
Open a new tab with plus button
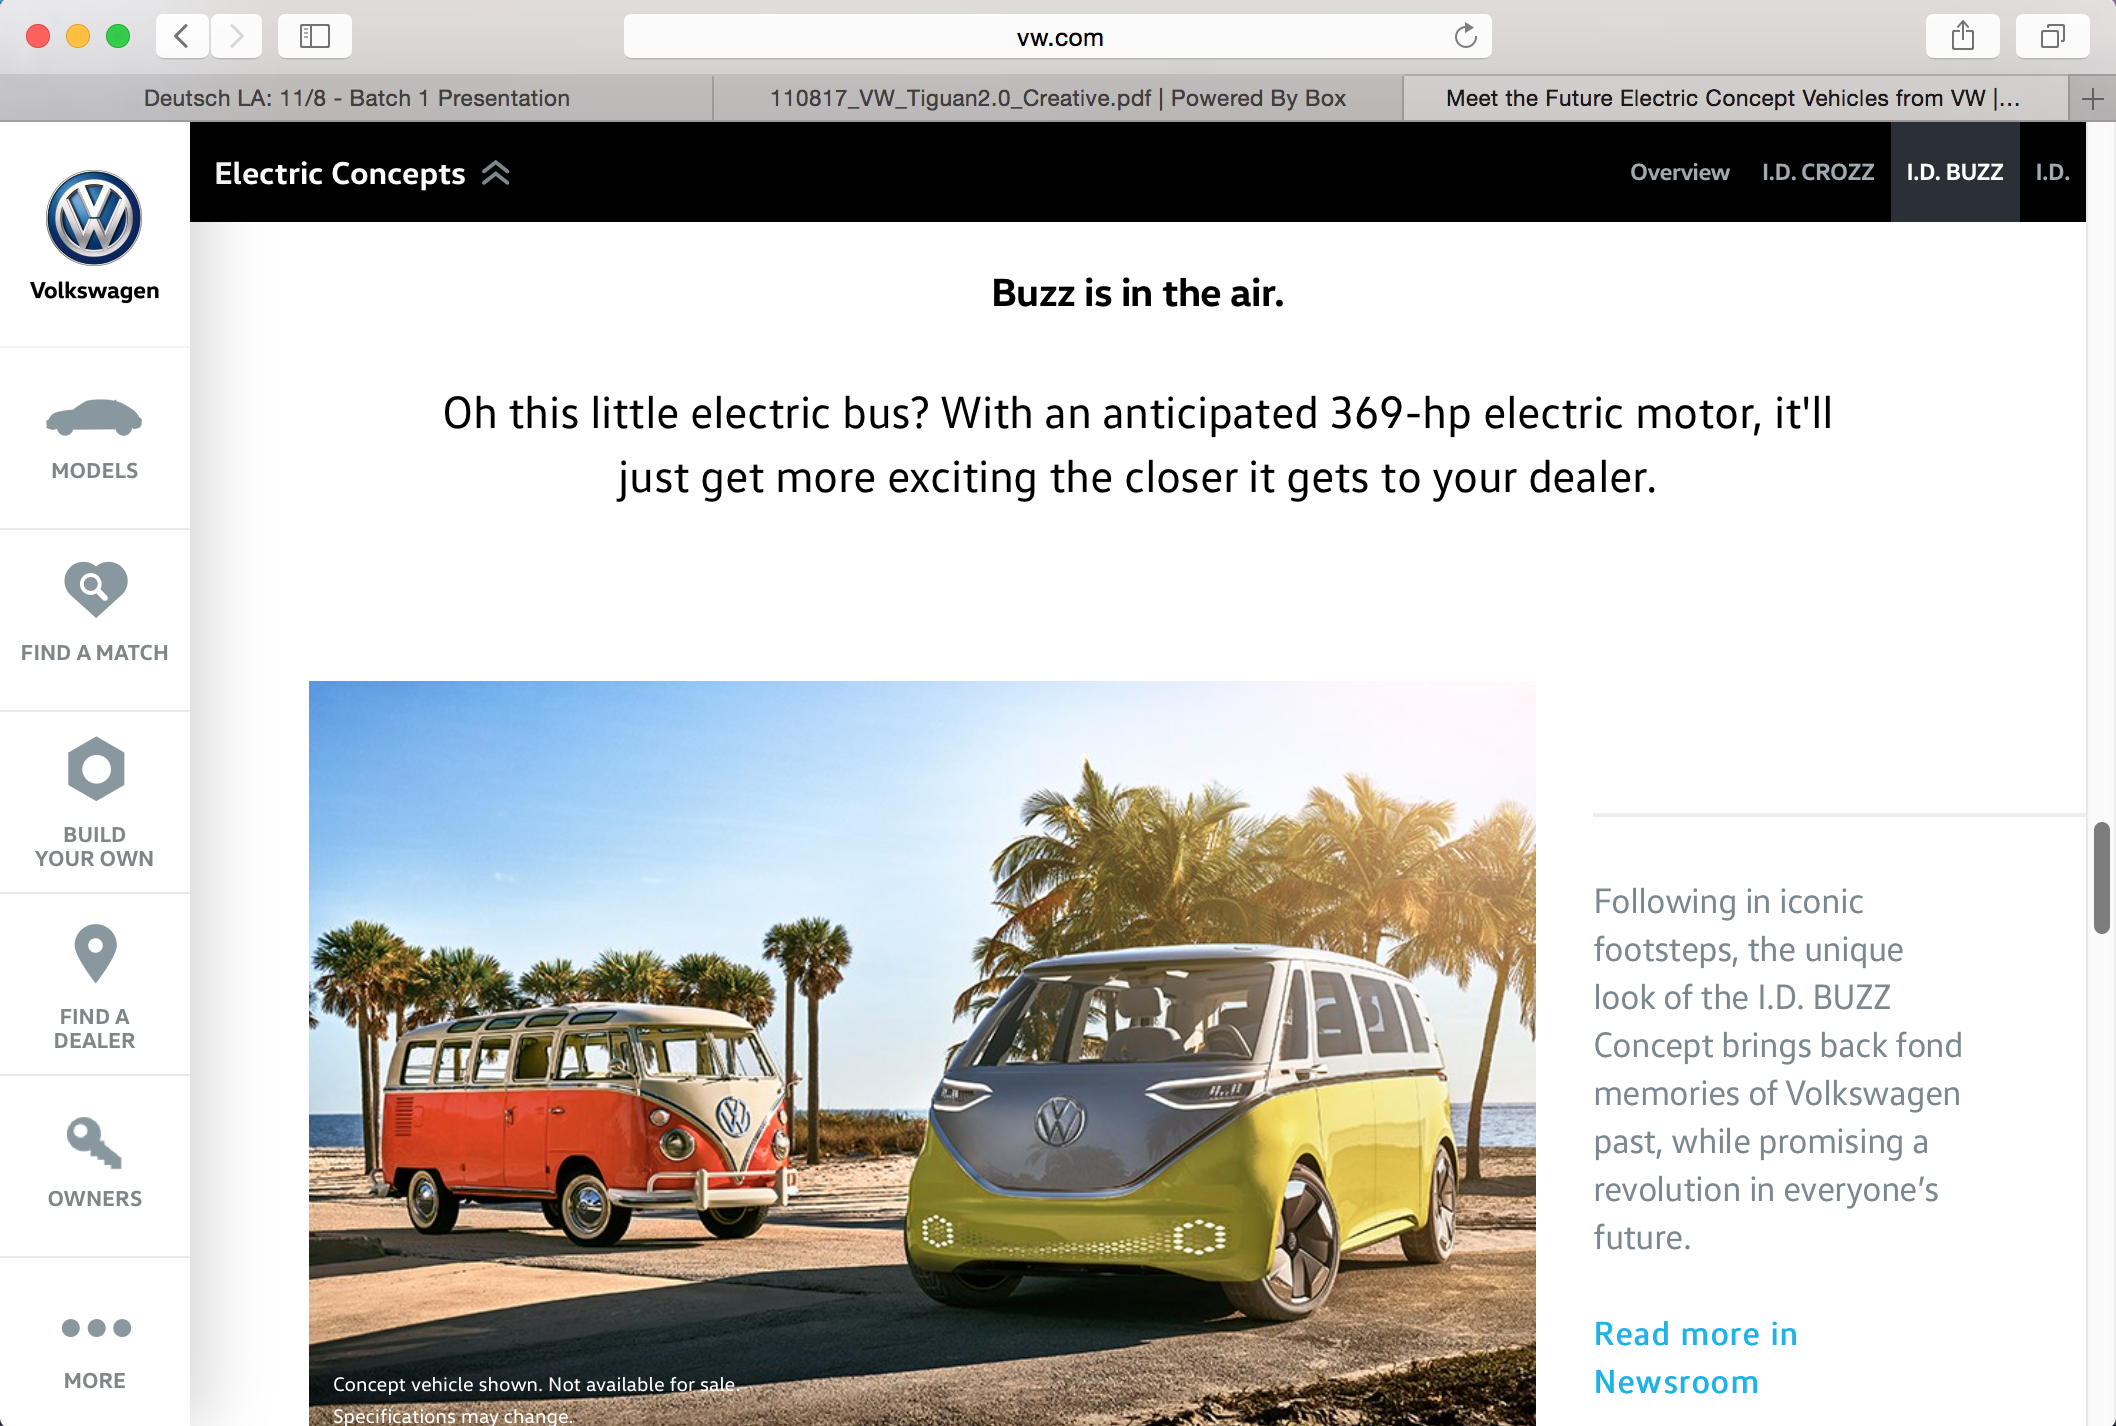click(x=2092, y=98)
